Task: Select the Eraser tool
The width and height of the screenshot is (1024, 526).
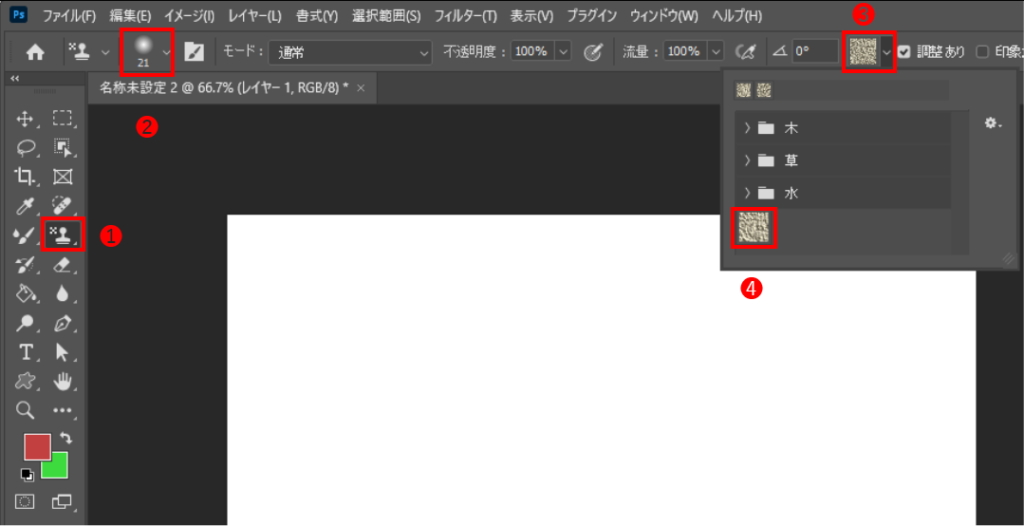Action: coord(62,264)
